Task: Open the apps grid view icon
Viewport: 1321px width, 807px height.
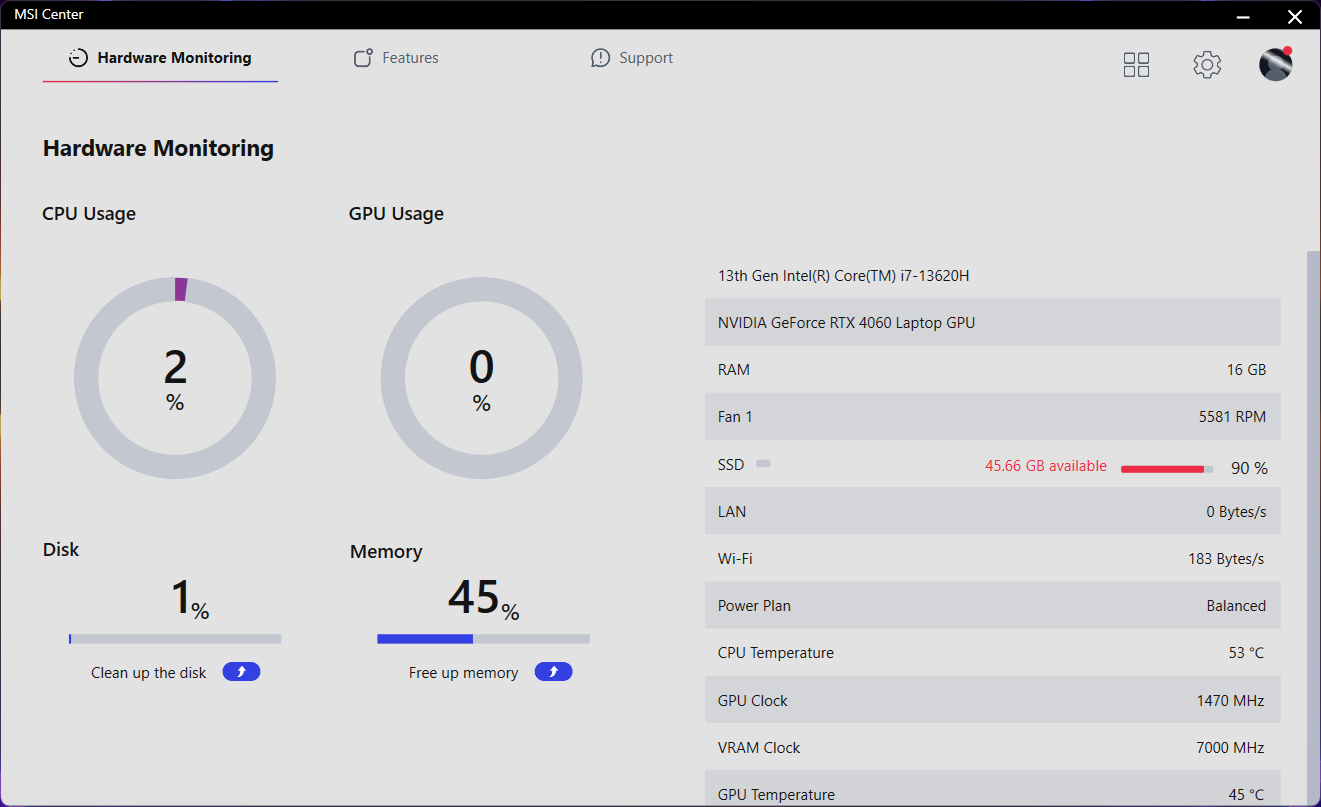Action: 1136,65
